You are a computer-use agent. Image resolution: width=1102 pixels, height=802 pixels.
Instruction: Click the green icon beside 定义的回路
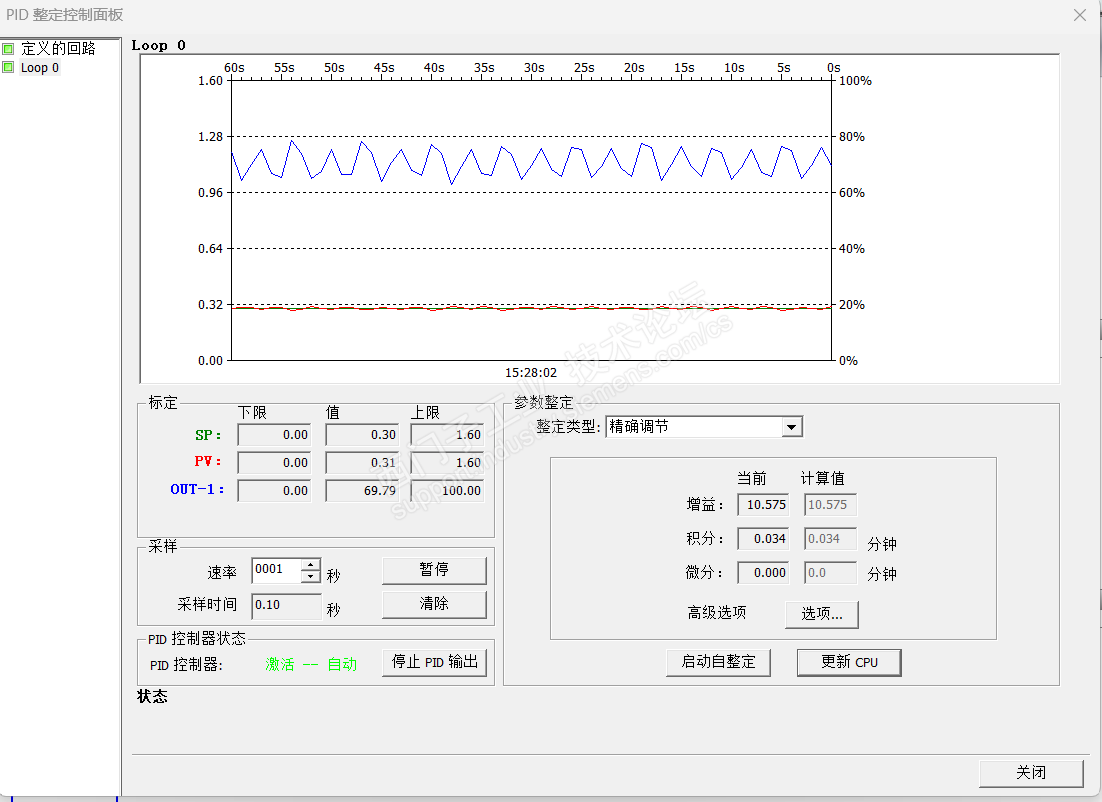point(8,48)
